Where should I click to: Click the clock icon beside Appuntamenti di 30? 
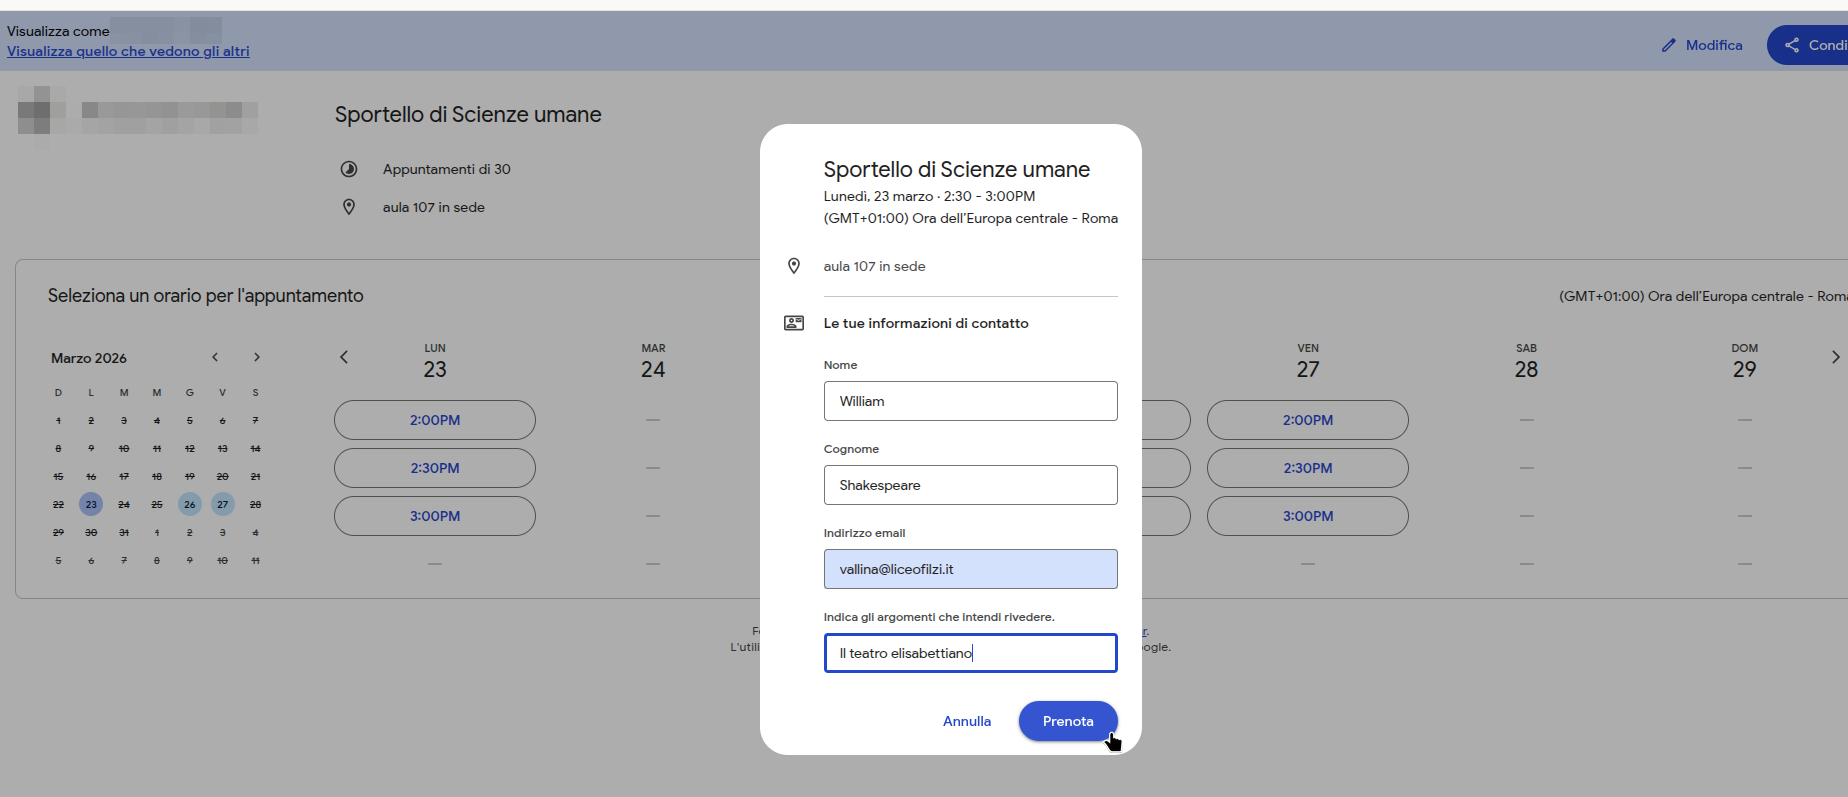click(x=349, y=169)
